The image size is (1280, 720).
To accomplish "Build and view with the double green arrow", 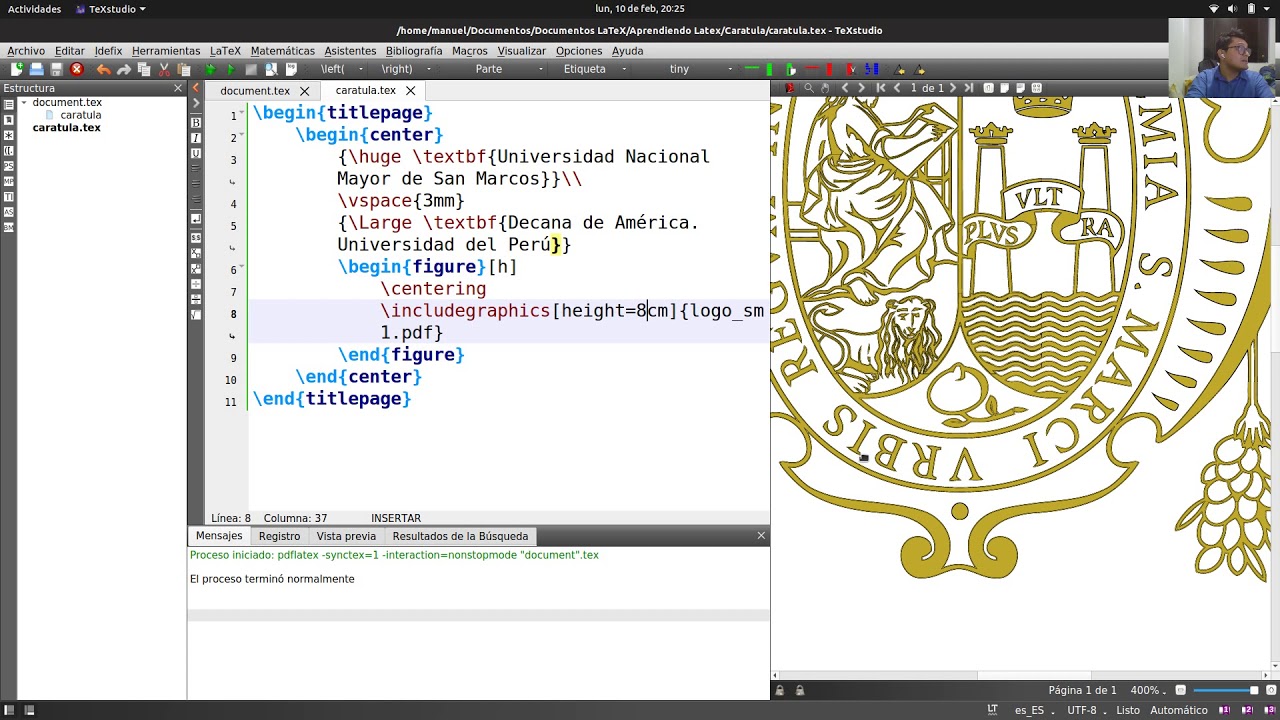I will 210,69.
